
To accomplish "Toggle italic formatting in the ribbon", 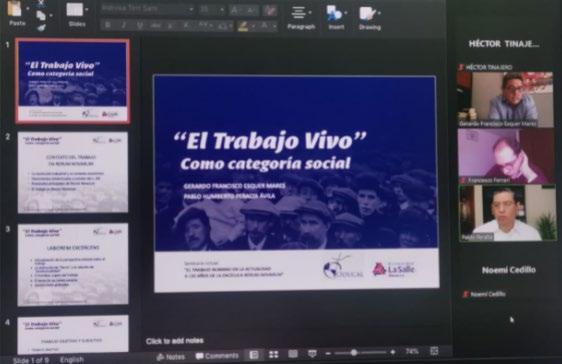I will pos(124,25).
